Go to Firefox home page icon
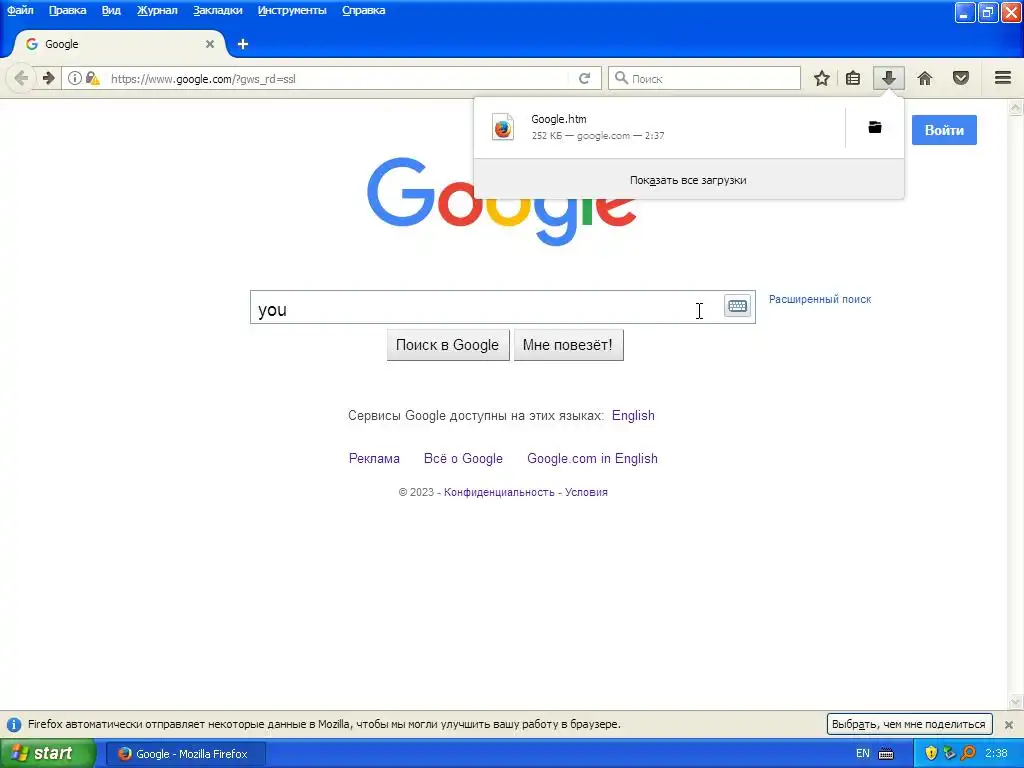 [925, 78]
